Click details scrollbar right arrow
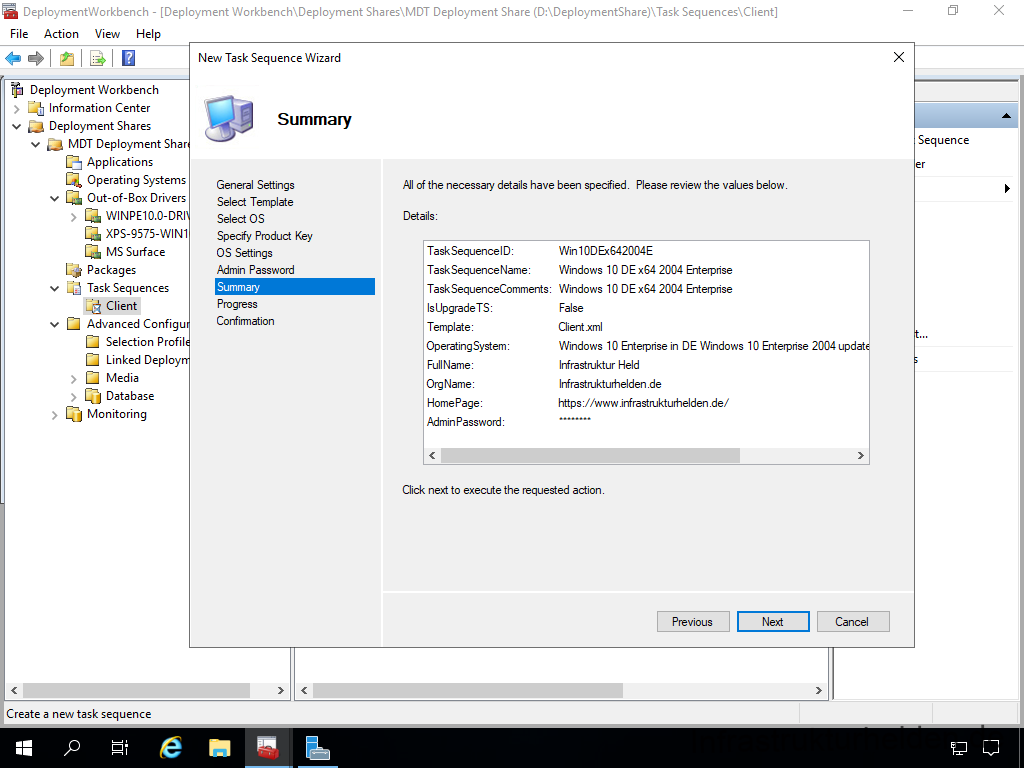This screenshot has height=768, width=1024. pyautogui.click(x=861, y=456)
